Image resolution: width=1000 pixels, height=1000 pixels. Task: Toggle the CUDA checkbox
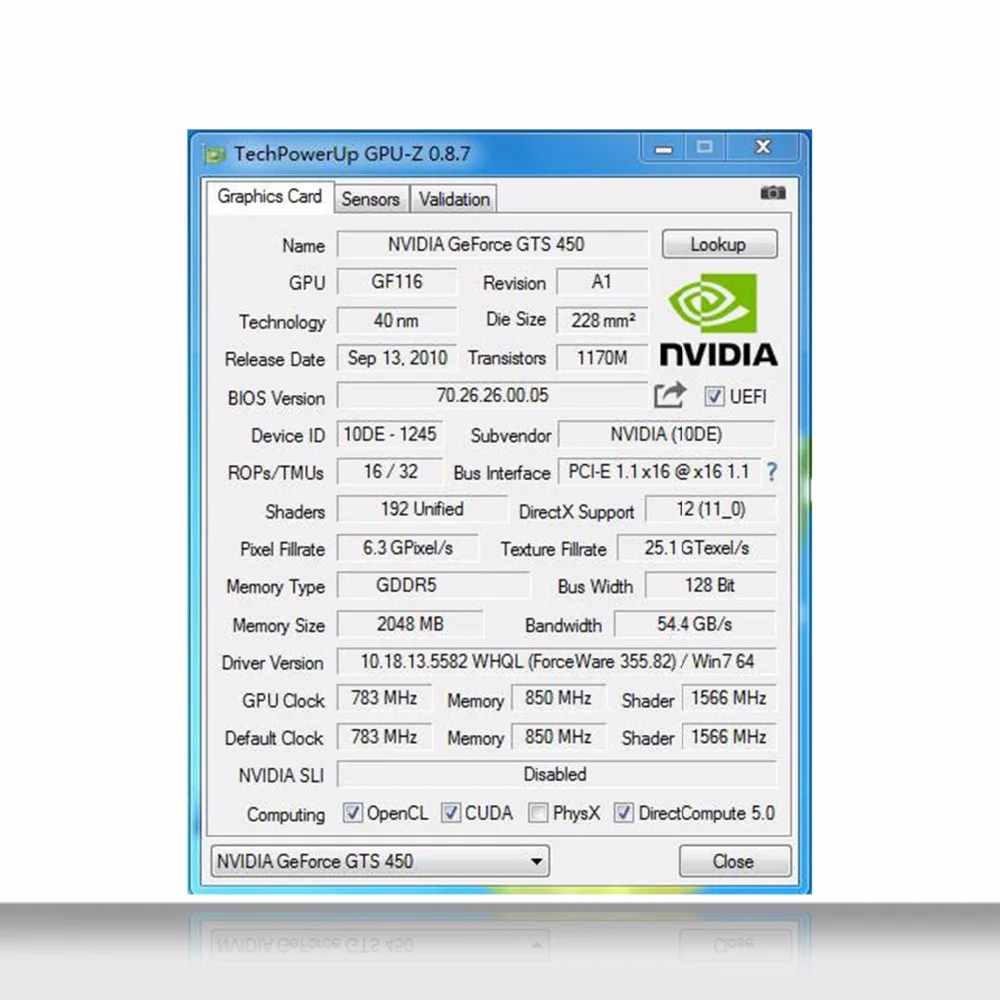[450, 812]
